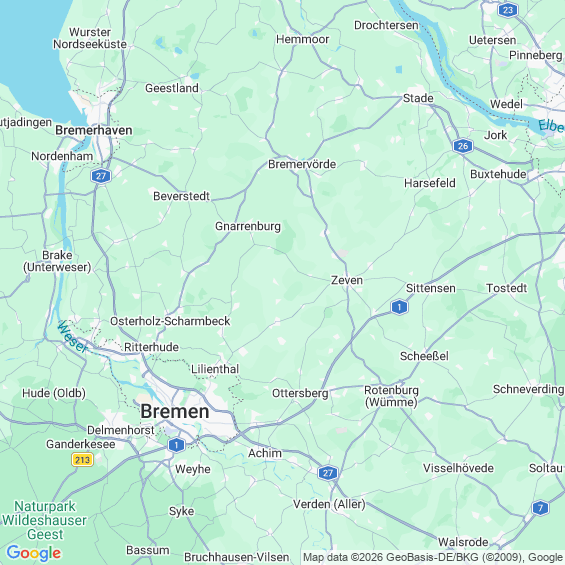Select the Bremen city label
This screenshot has width=565, height=565.
click(x=175, y=411)
